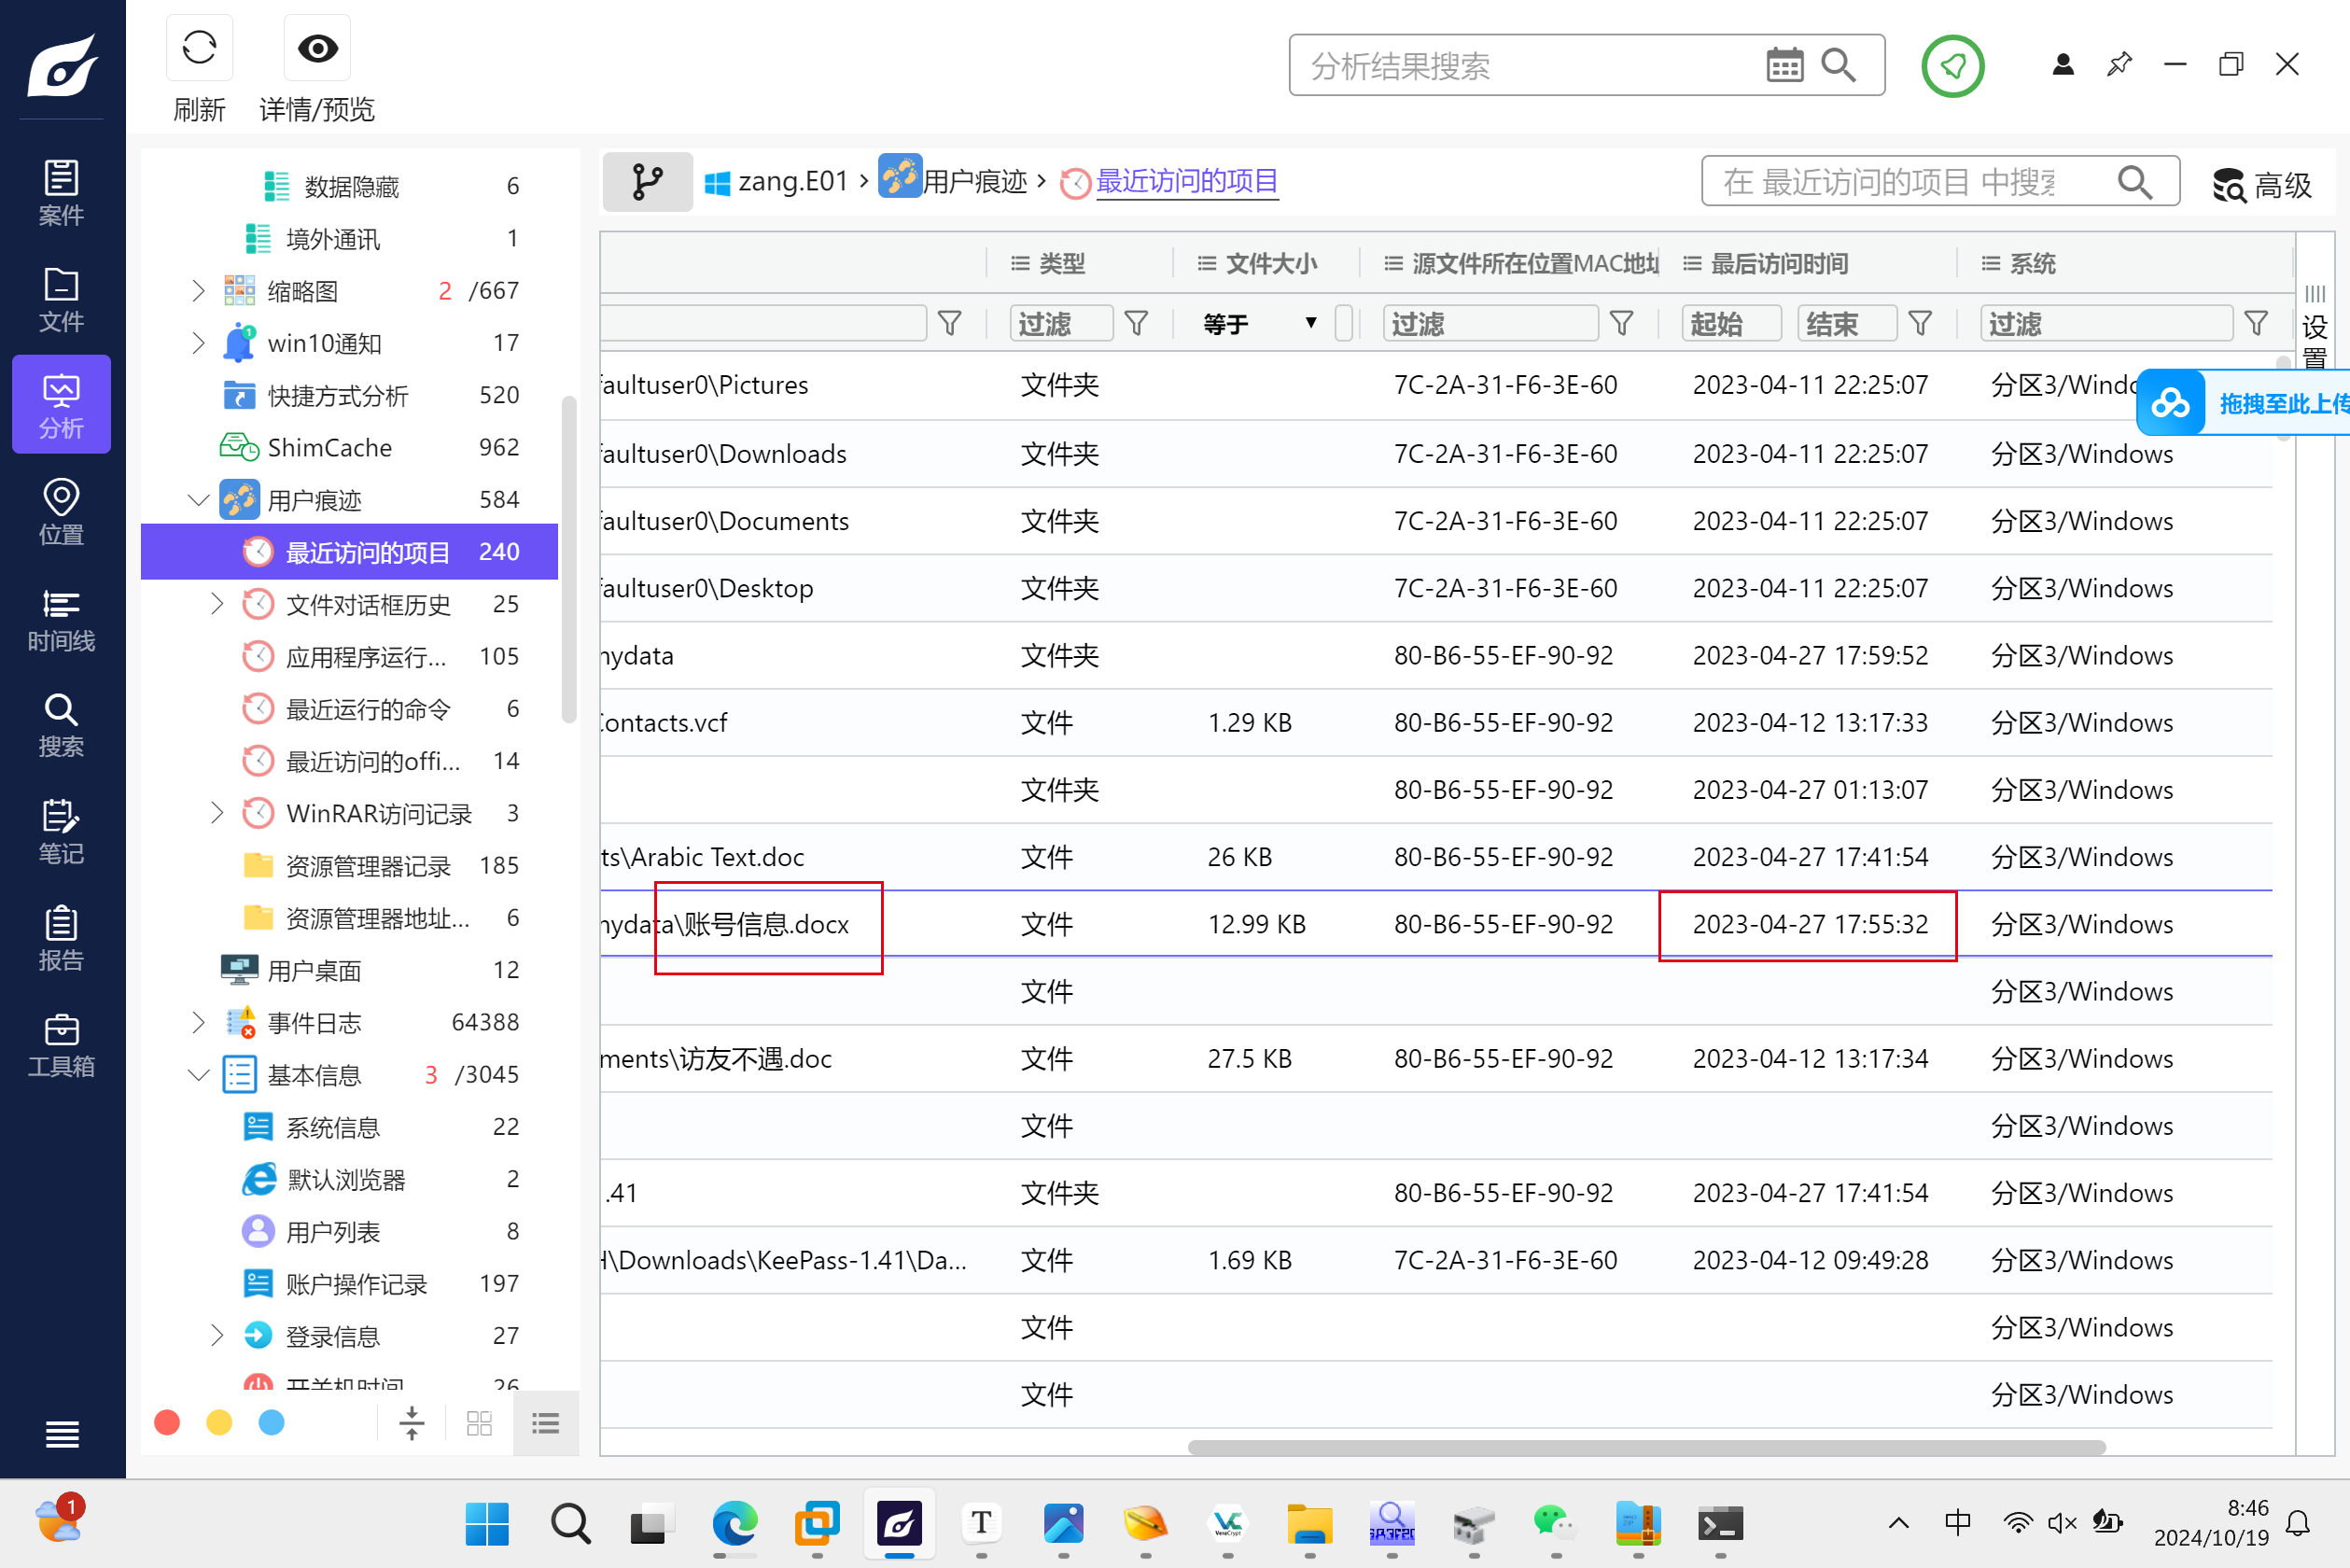Open the 时间线 sidebar section
The image size is (2350, 1568).
[x=61, y=619]
